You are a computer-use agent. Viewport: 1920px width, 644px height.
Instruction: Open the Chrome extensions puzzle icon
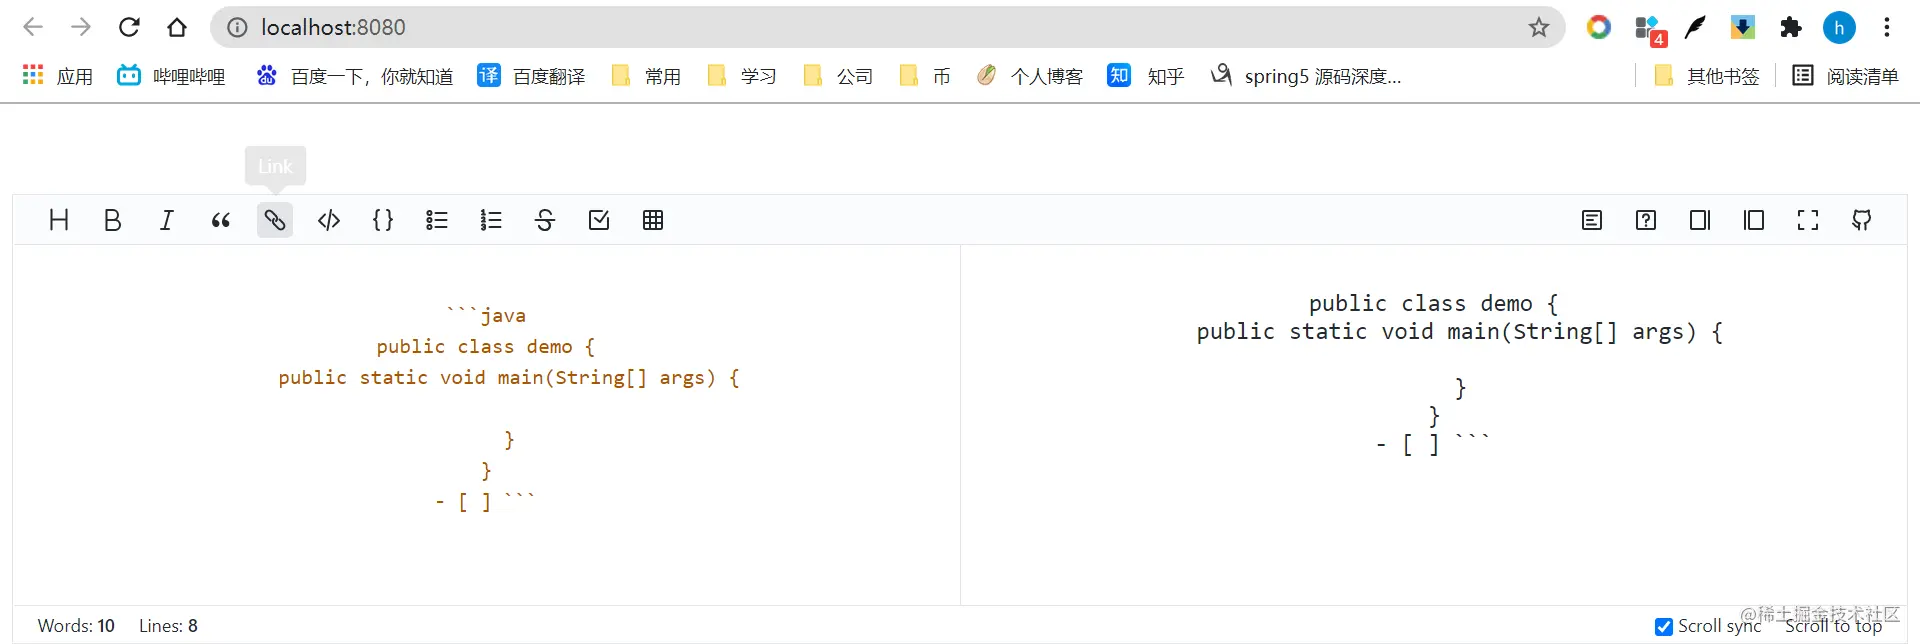[1791, 27]
